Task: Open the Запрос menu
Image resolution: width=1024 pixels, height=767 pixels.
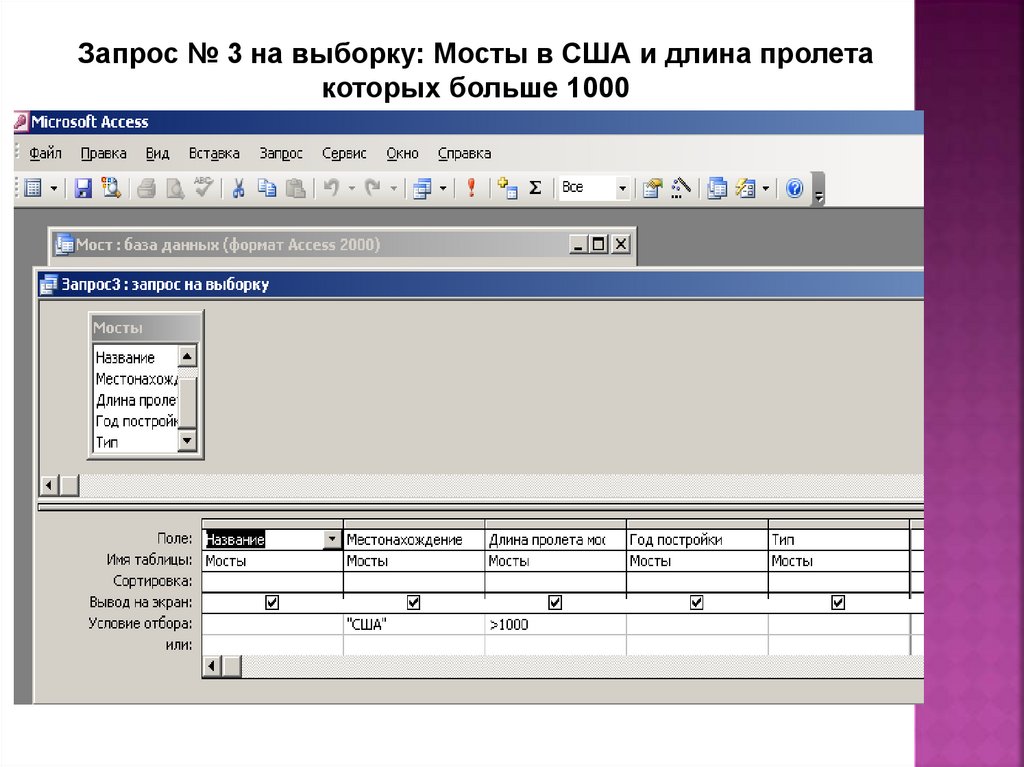Action: pyautogui.click(x=281, y=153)
